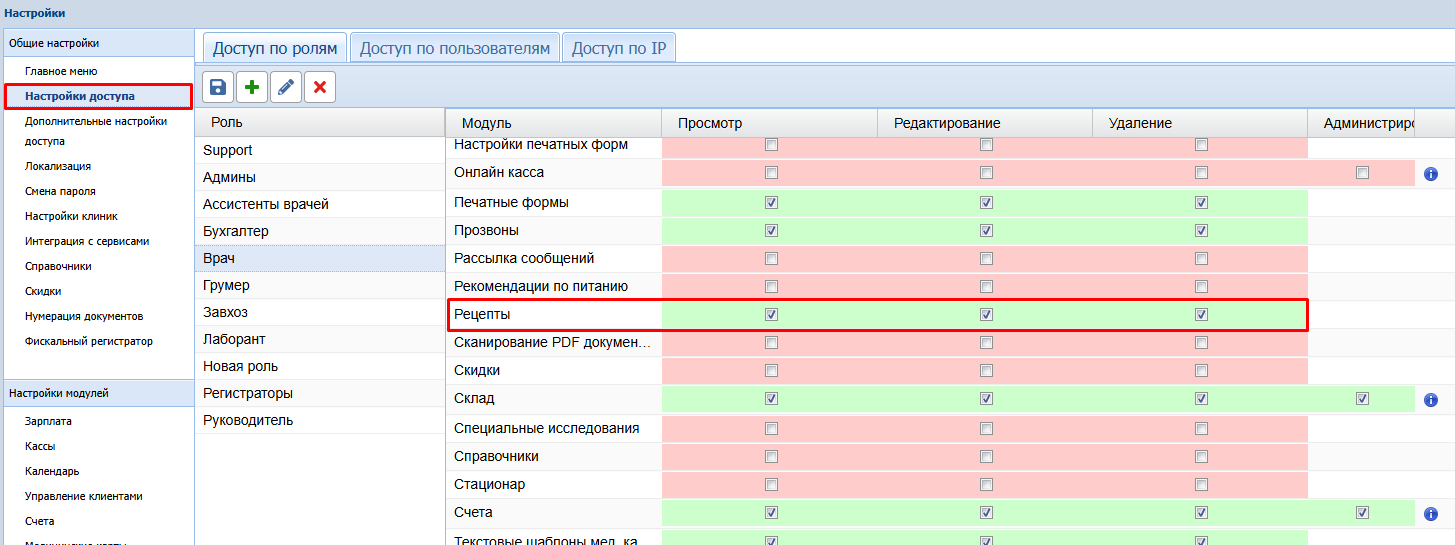Select the Бухгалтер role in list
1455x545 pixels.
click(235, 231)
